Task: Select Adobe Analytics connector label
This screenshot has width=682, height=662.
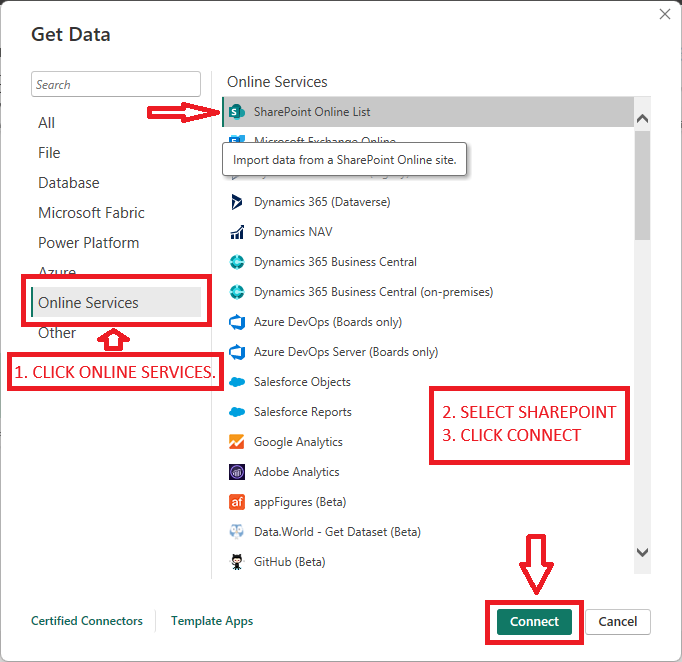Action: [x=297, y=472]
